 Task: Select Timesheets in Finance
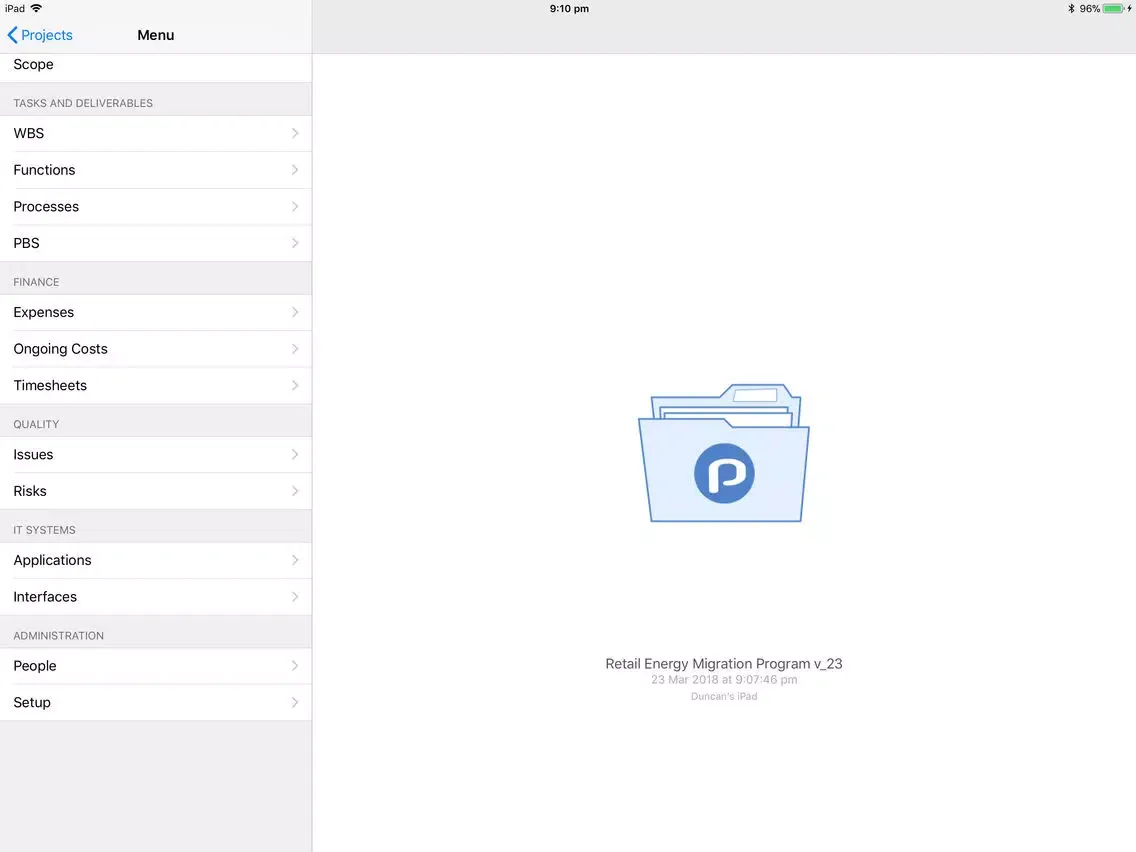tap(156, 385)
